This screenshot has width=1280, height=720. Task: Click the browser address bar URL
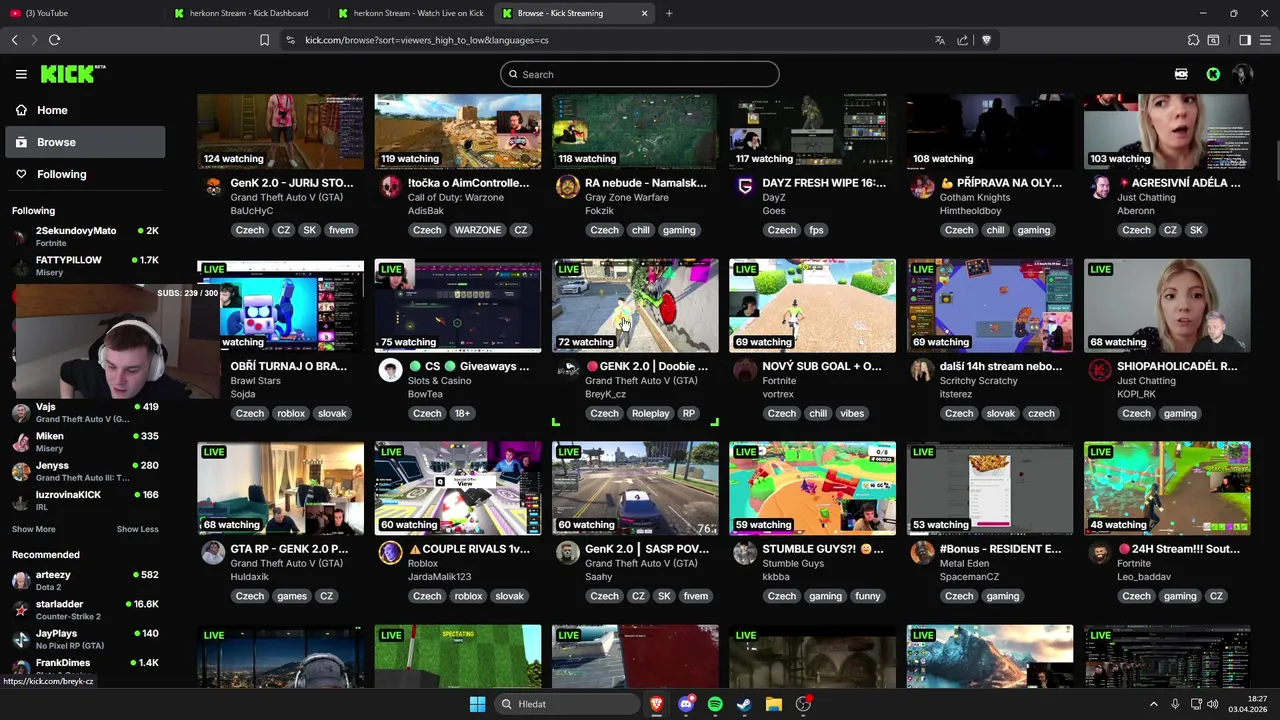tap(427, 40)
